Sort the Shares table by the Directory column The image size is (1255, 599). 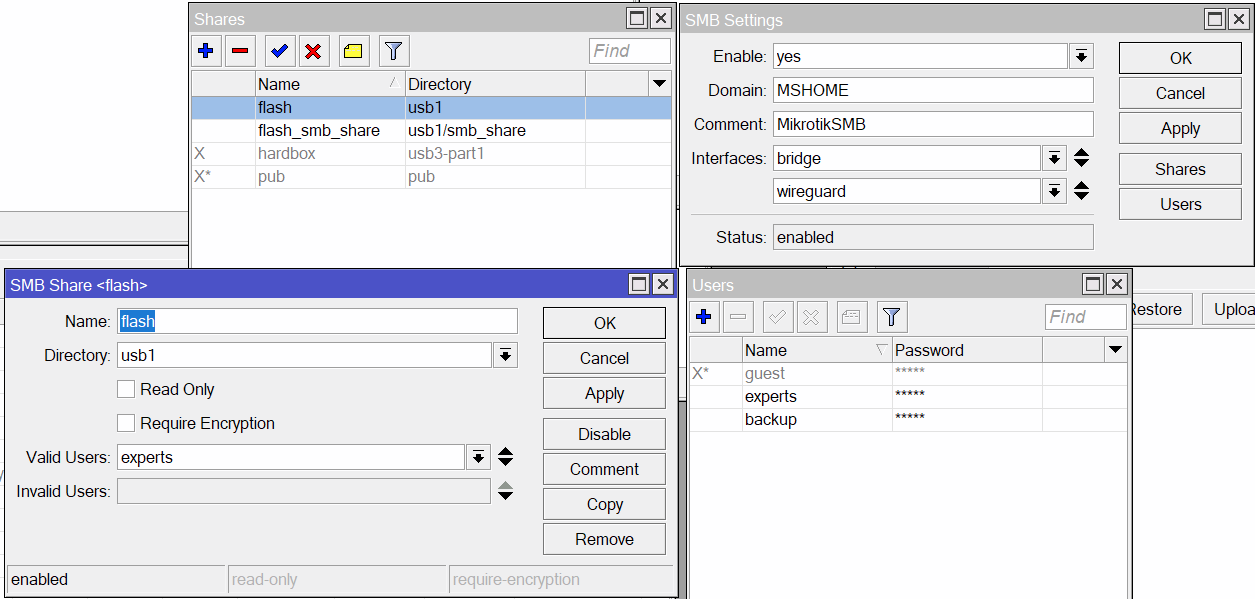pyautogui.click(x=495, y=84)
